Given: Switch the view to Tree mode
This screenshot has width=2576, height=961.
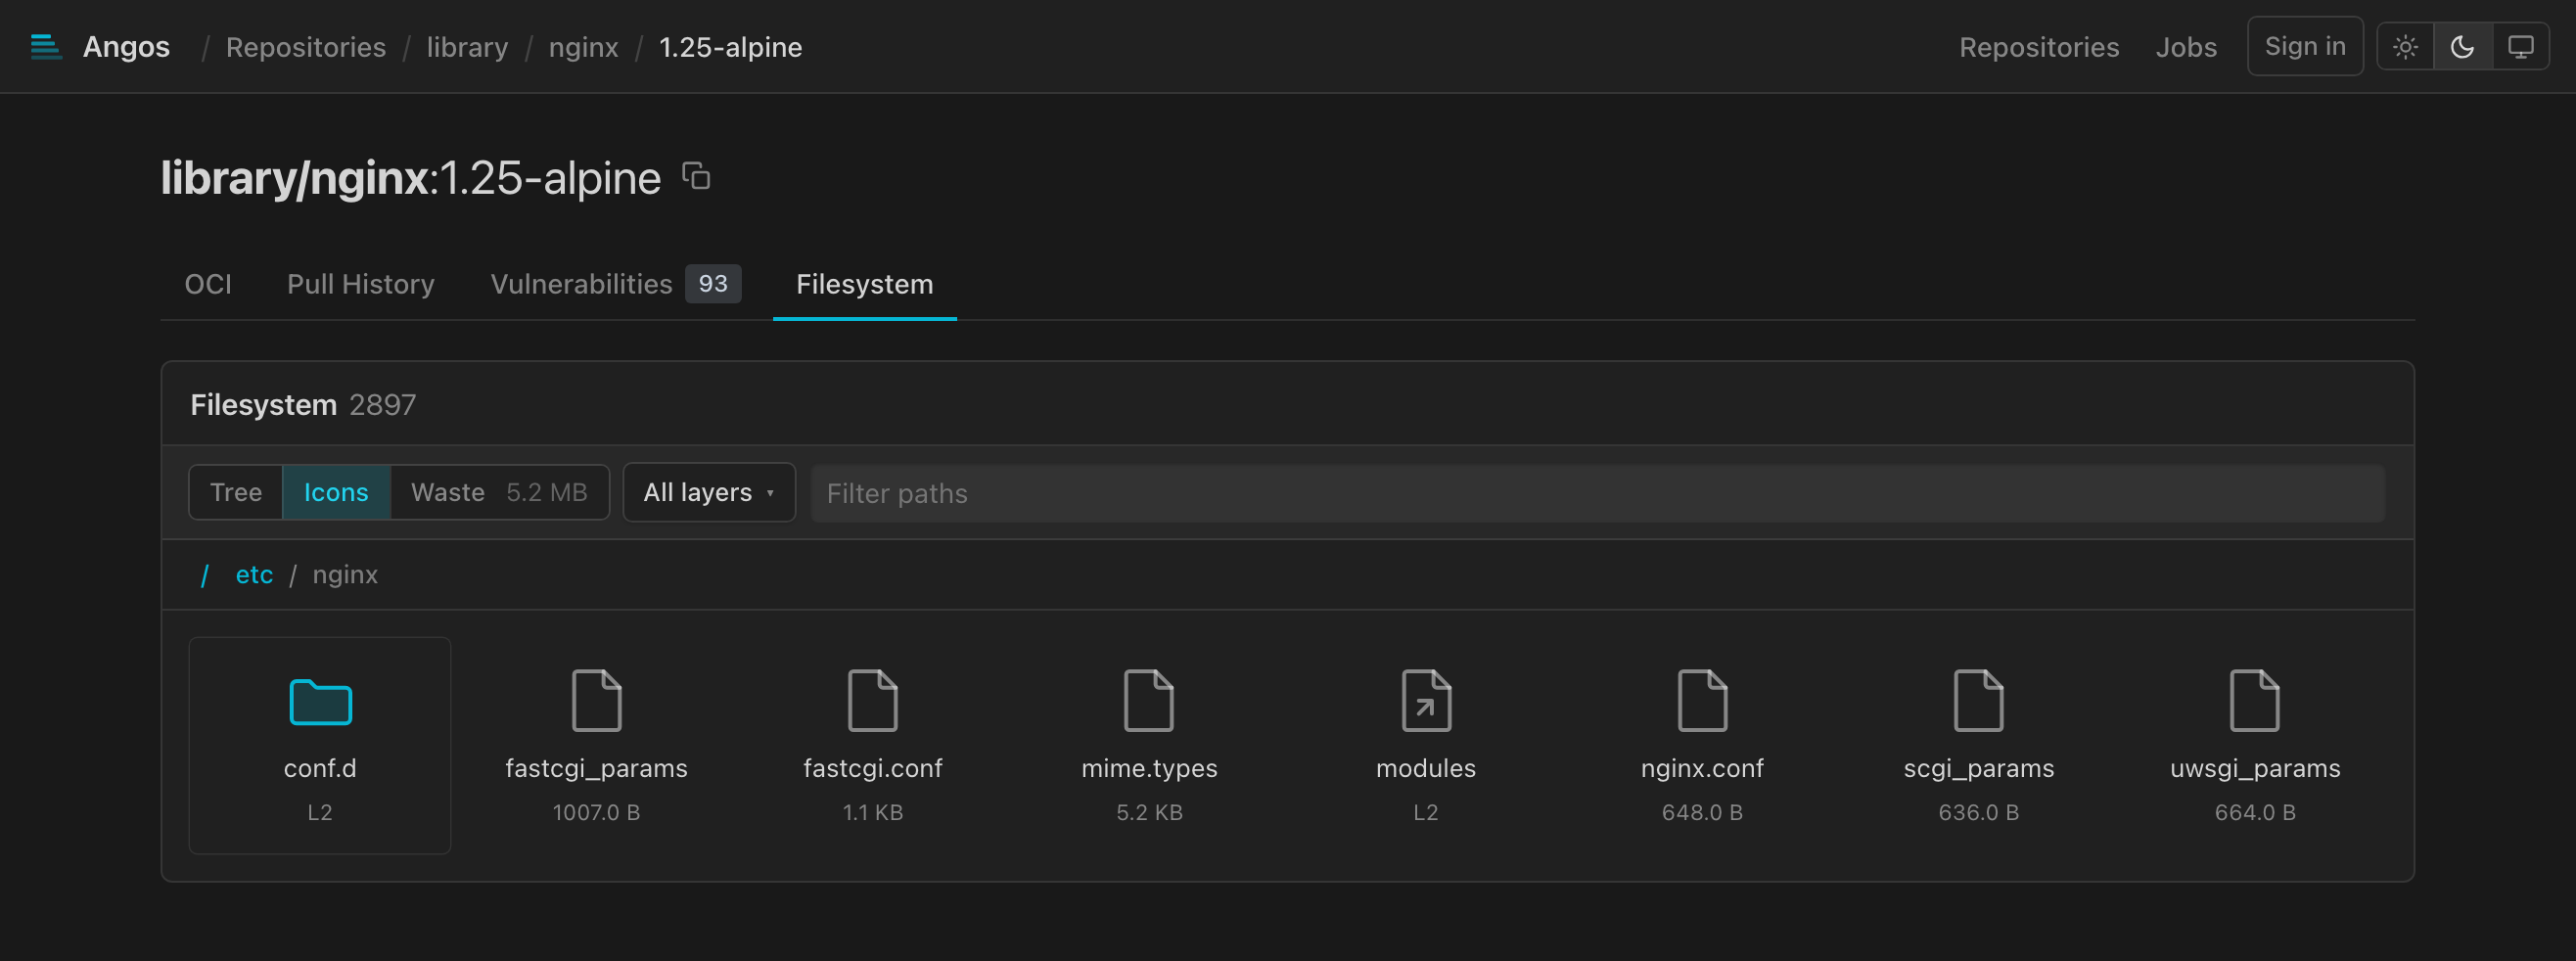Looking at the screenshot, I should [x=236, y=492].
